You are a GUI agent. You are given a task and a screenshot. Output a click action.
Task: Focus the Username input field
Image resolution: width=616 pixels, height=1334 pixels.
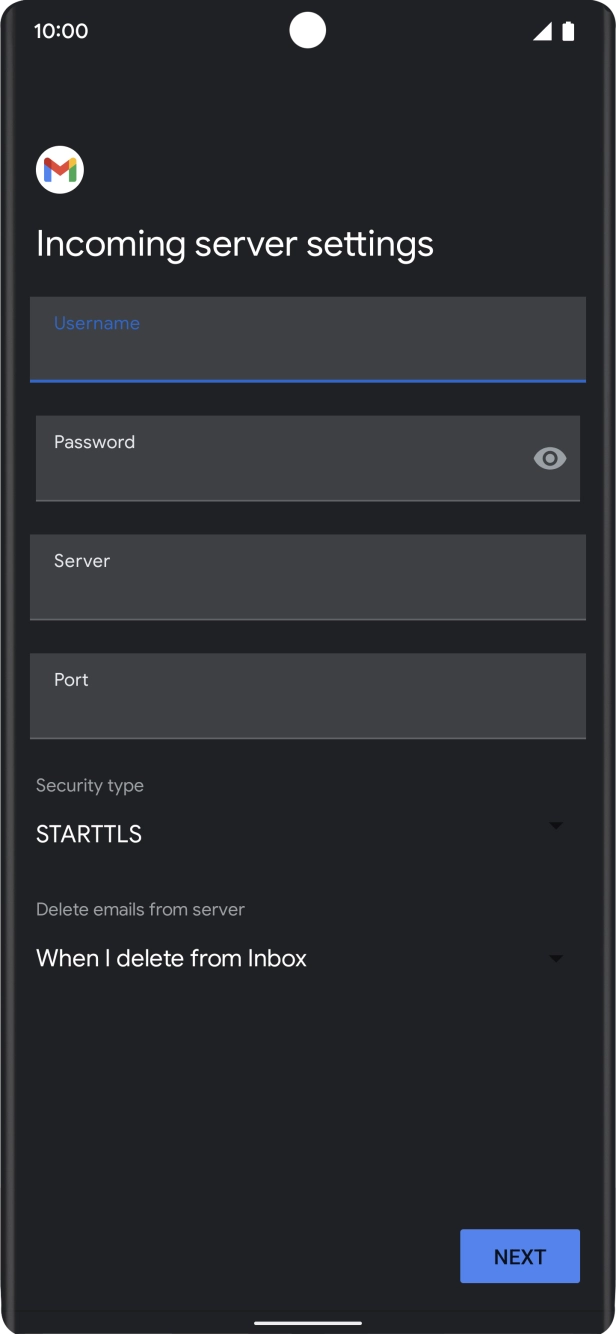tap(308, 339)
